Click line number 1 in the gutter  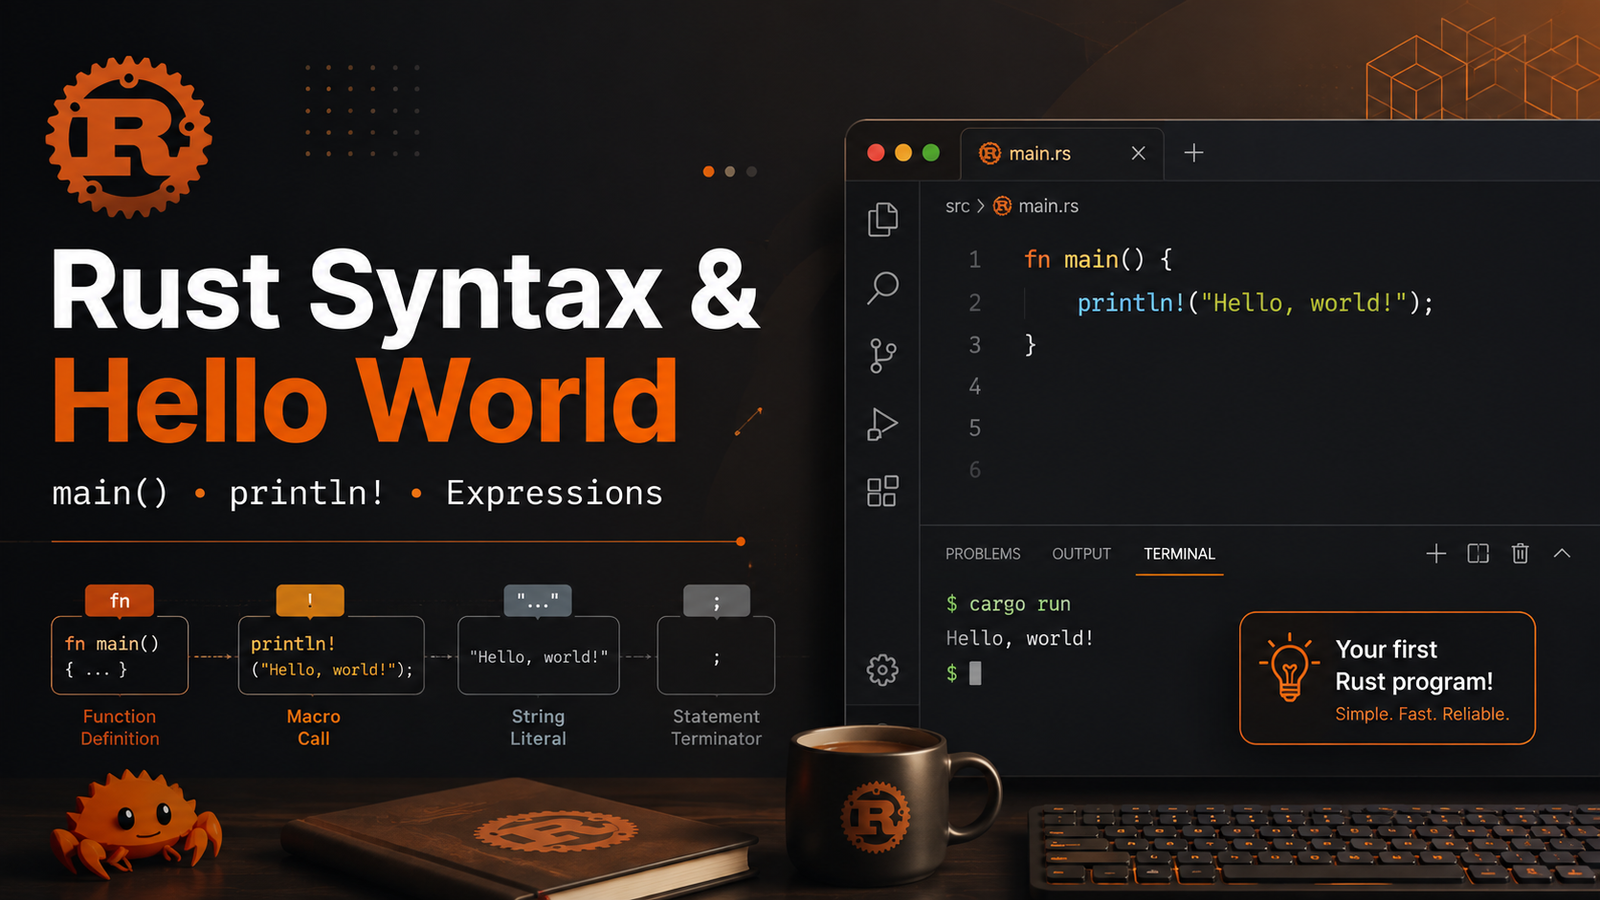click(975, 260)
